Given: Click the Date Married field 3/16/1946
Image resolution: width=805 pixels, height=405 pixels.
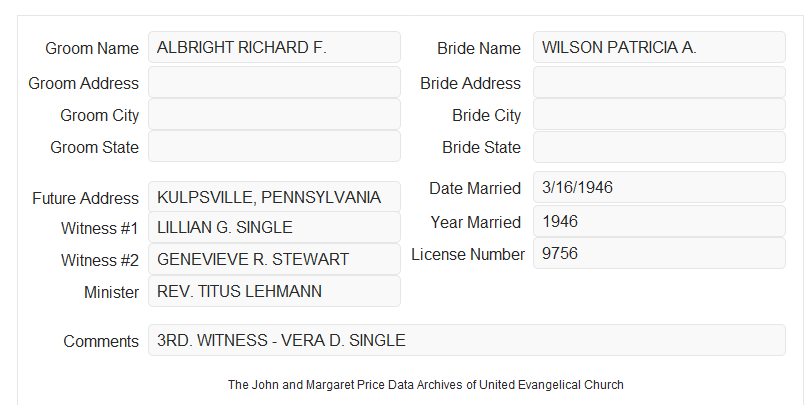Looking at the screenshot, I should [x=659, y=187].
